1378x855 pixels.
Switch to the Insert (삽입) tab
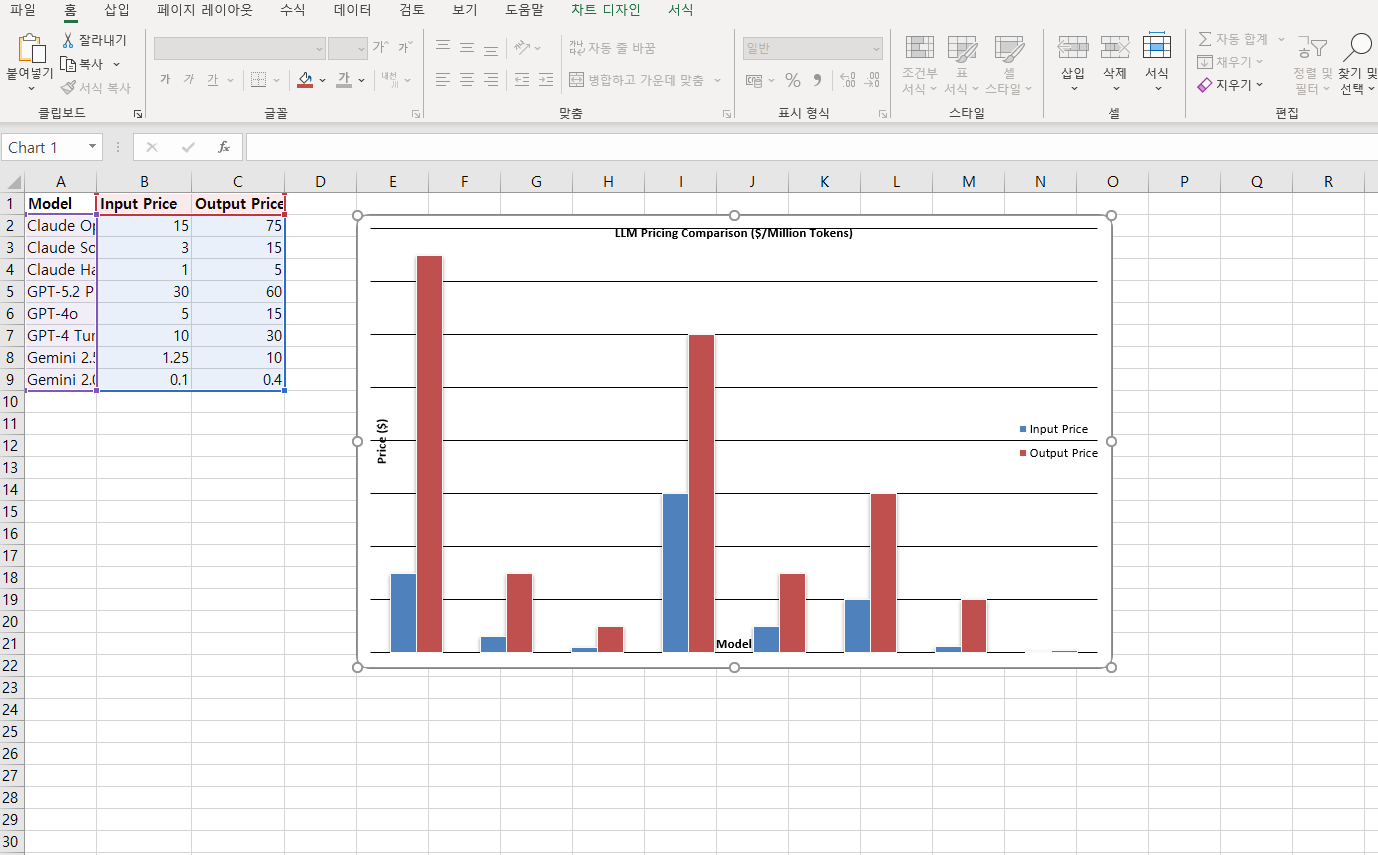(x=117, y=10)
